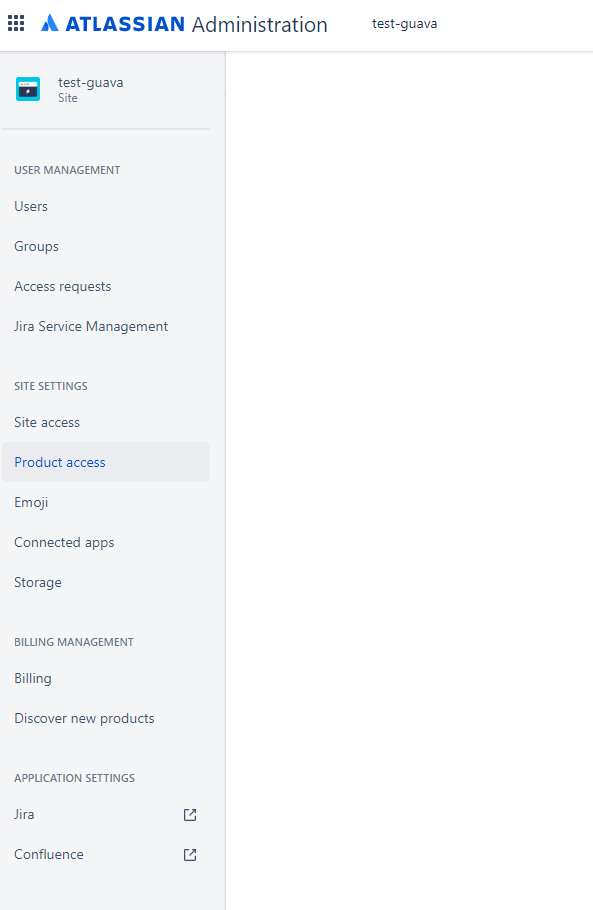Click the test-guava site name in sidebar

(91, 82)
